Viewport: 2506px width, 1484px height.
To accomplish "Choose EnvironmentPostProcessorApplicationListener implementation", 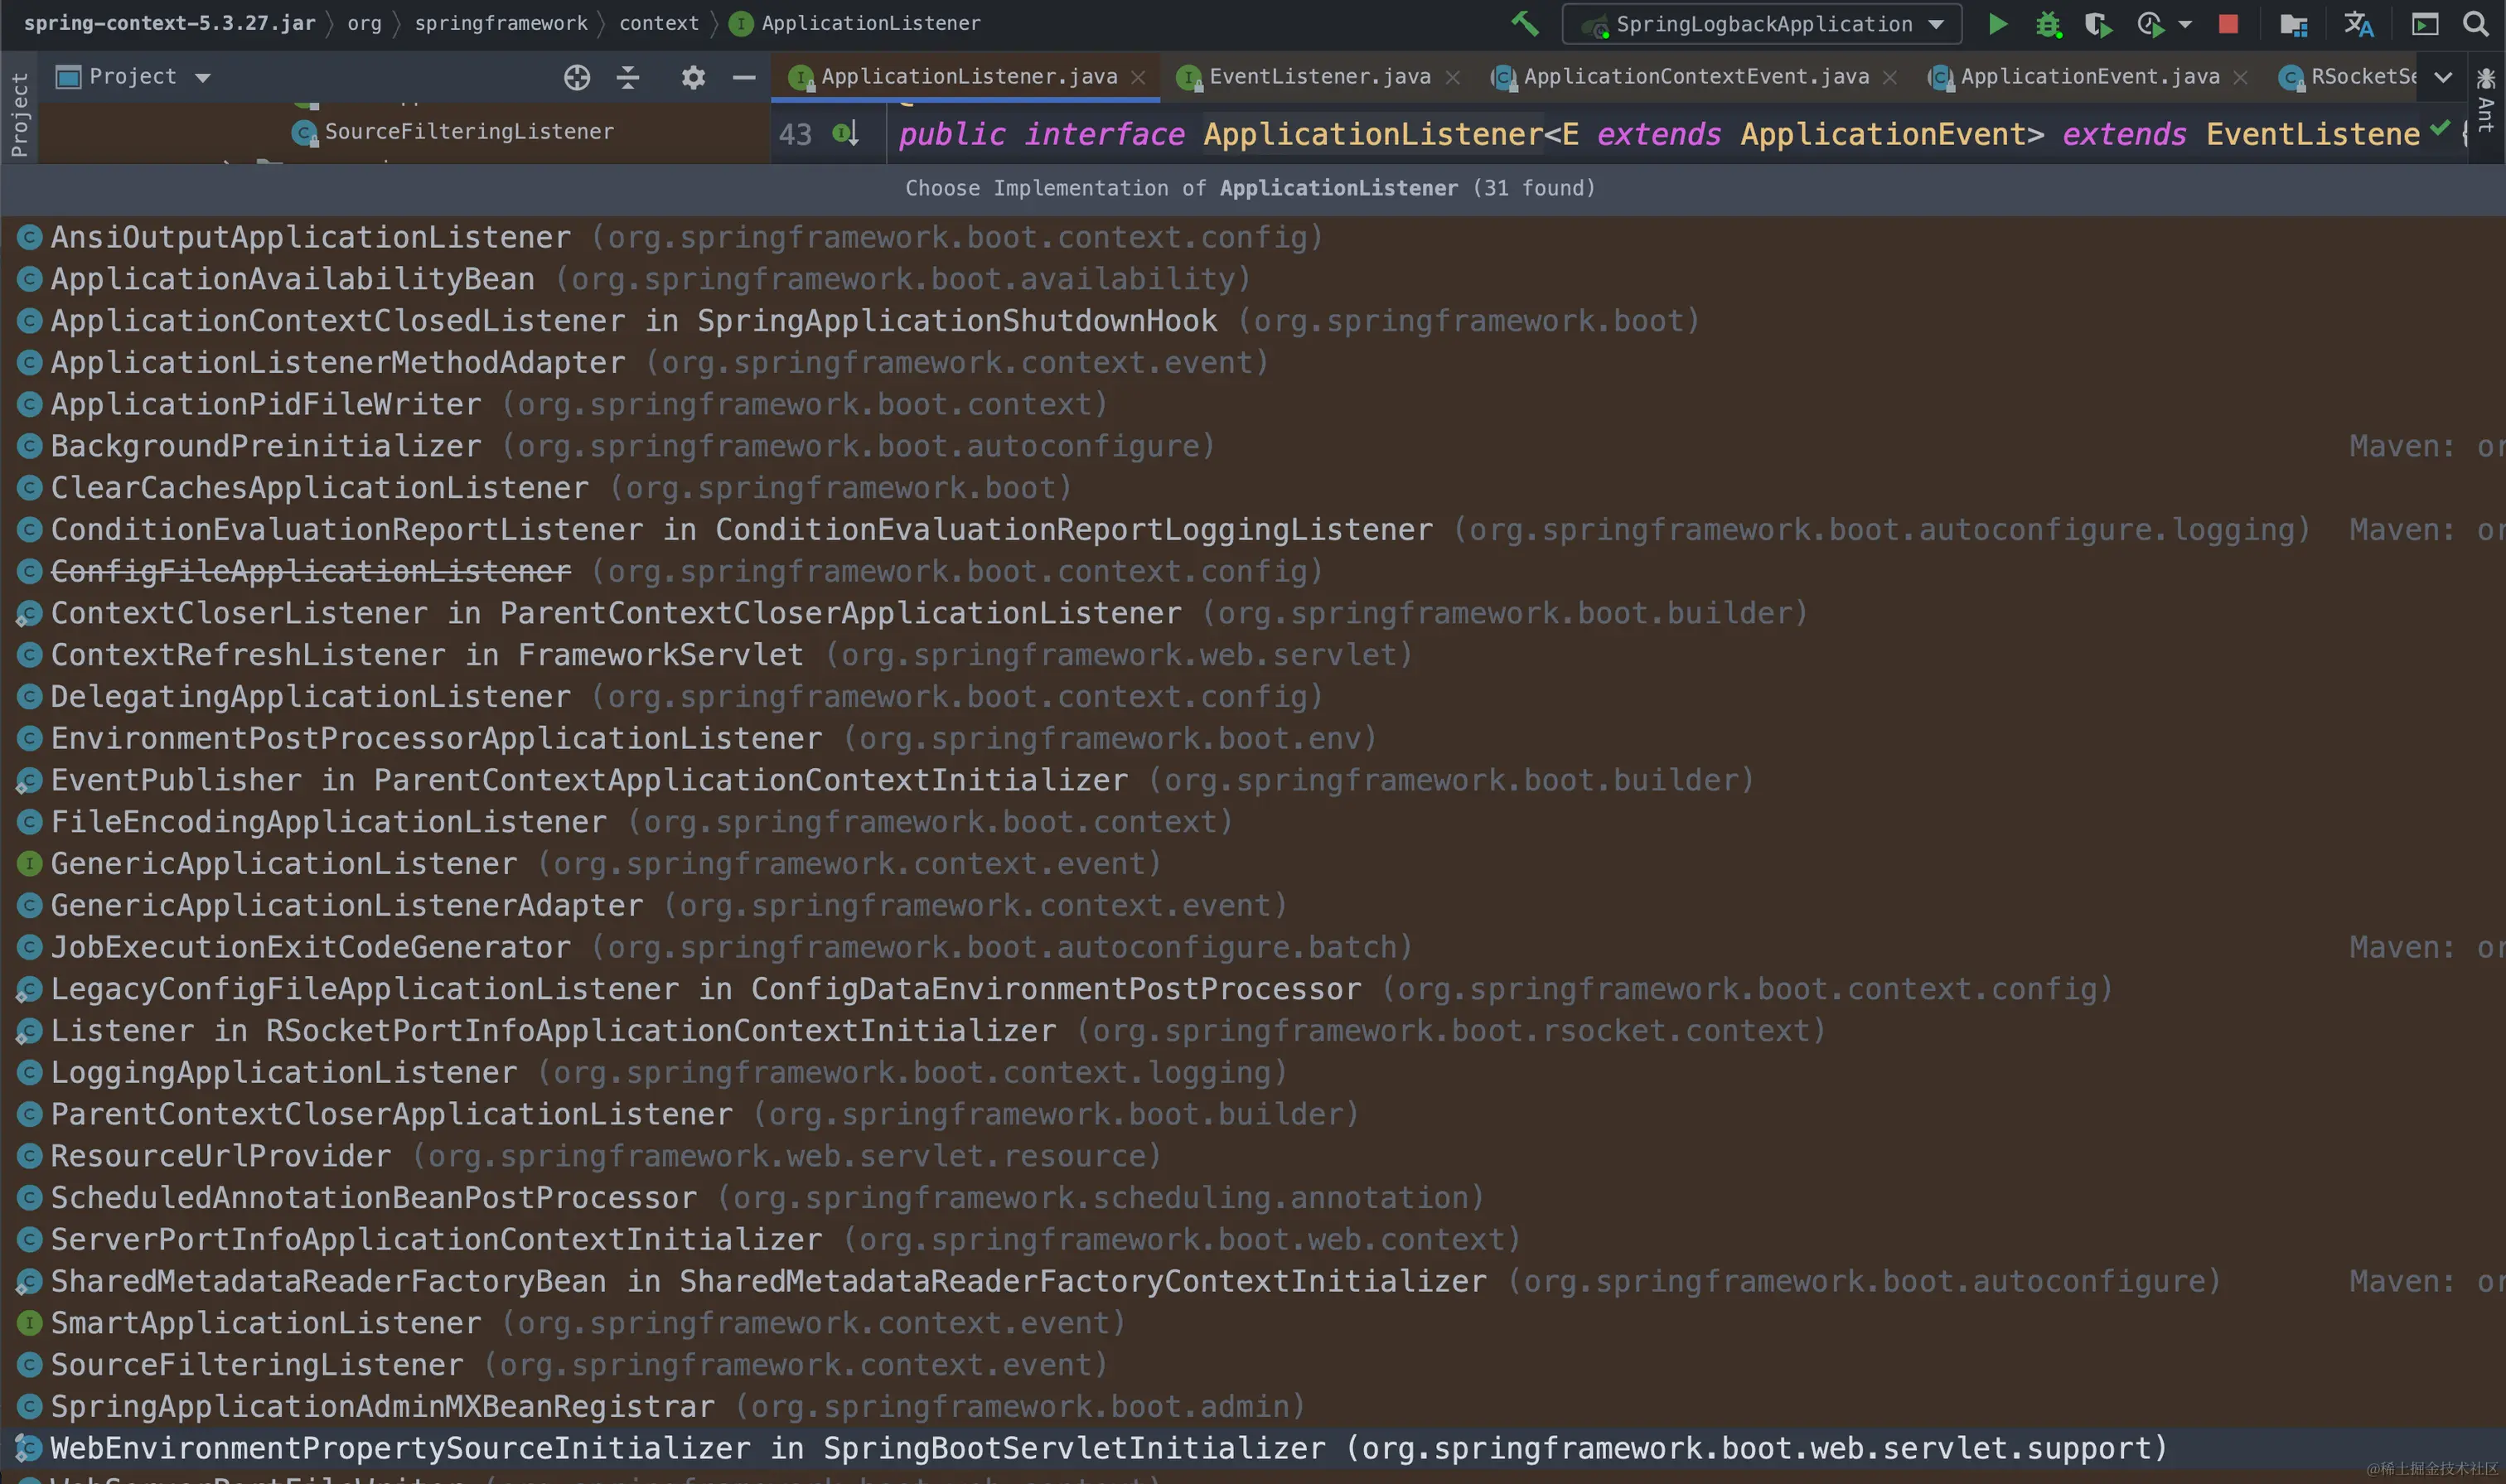I will [x=1252, y=738].
